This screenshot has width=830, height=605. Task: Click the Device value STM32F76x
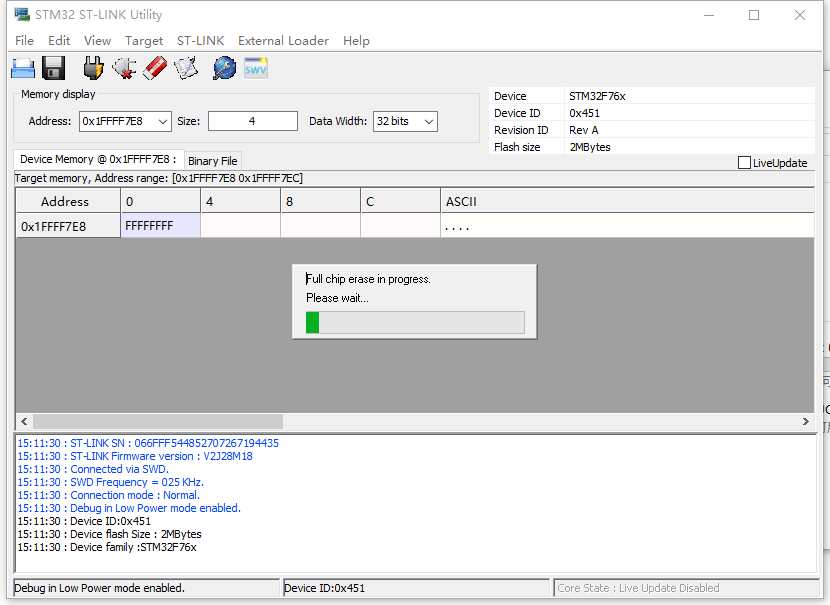pos(597,96)
